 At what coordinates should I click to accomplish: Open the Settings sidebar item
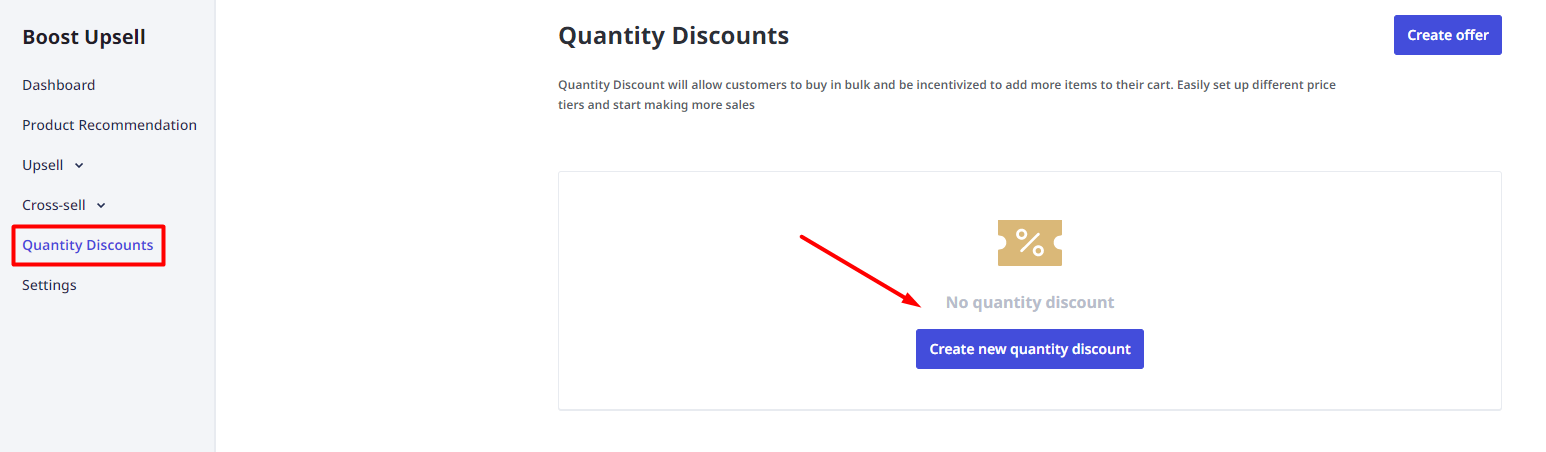click(x=49, y=285)
